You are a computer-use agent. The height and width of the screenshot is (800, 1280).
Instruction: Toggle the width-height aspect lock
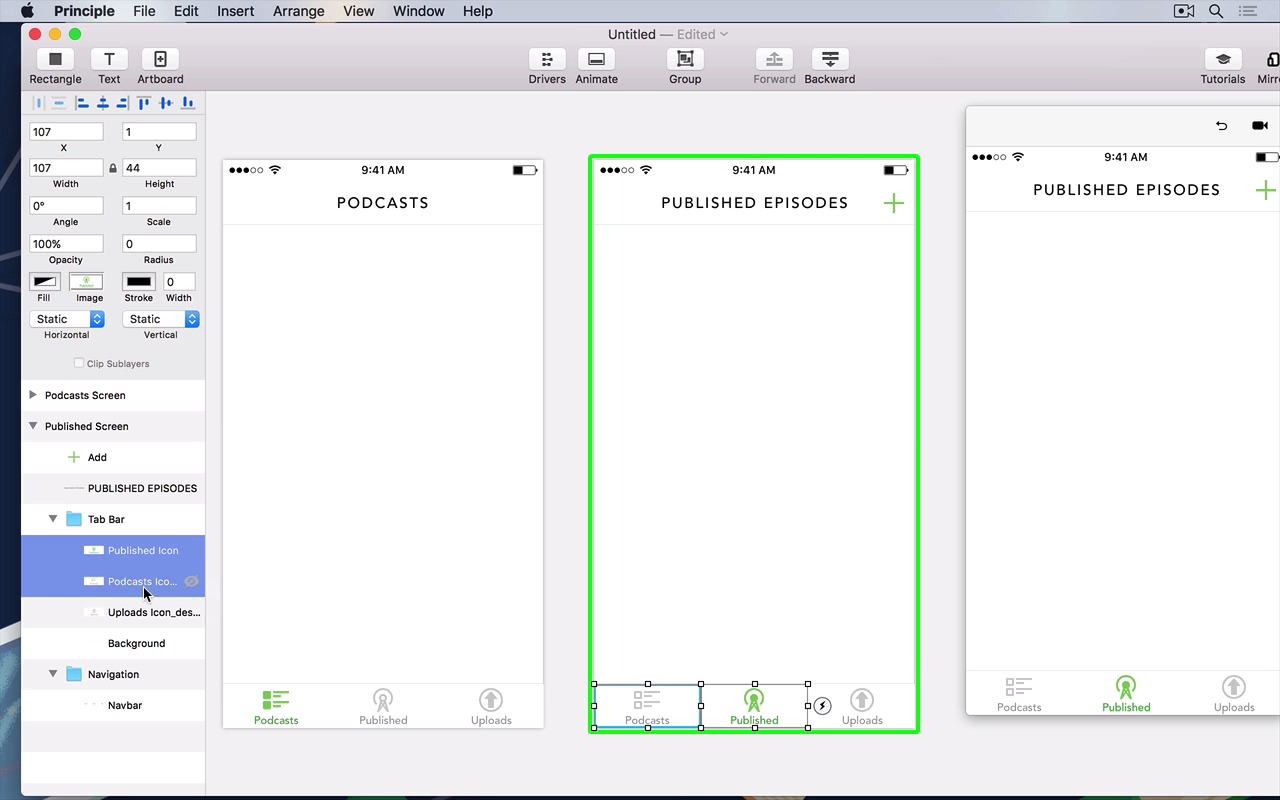click(112, 168)
